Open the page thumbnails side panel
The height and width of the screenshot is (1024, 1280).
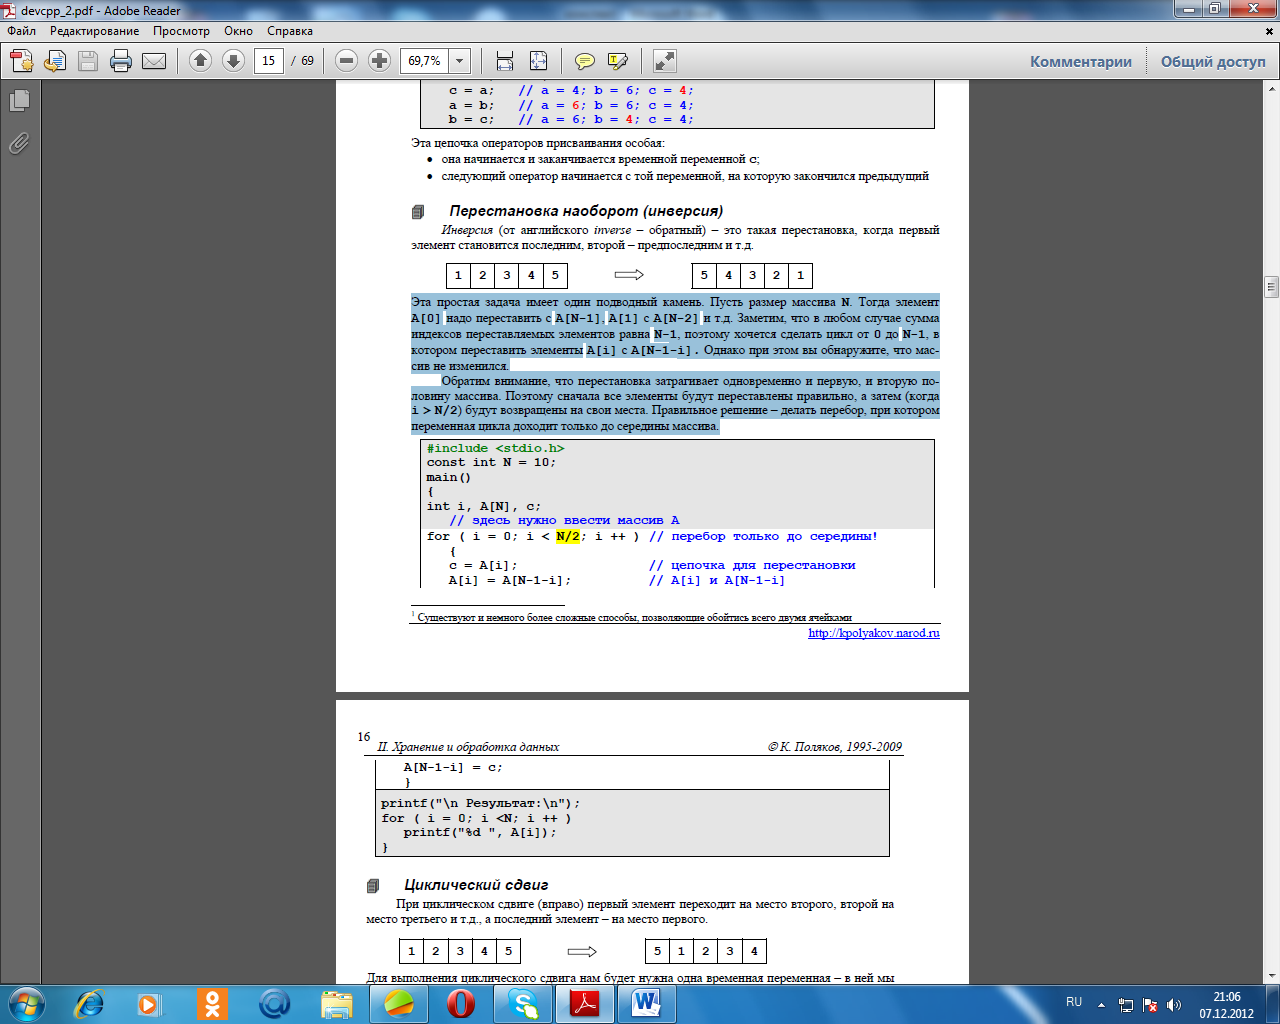tap(19, 100)
